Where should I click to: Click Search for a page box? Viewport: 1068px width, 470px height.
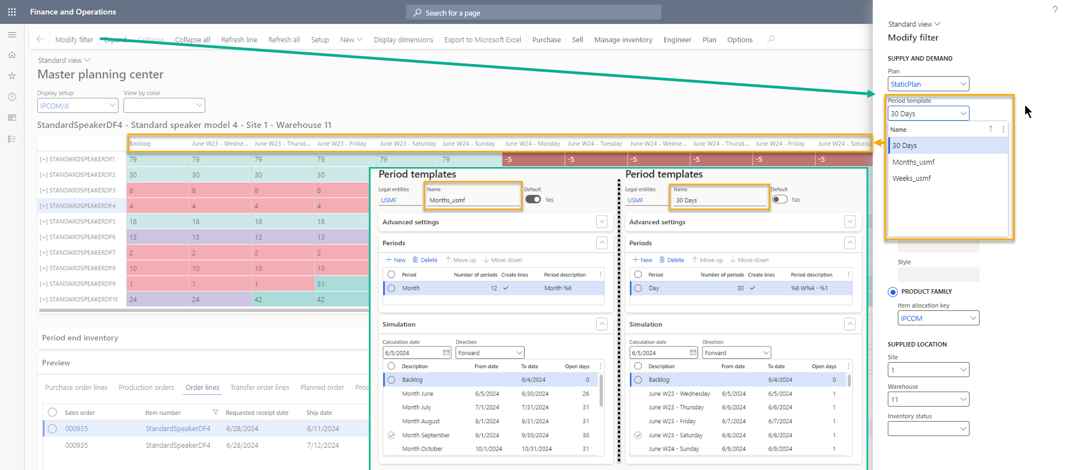click(x=533, y=12)
